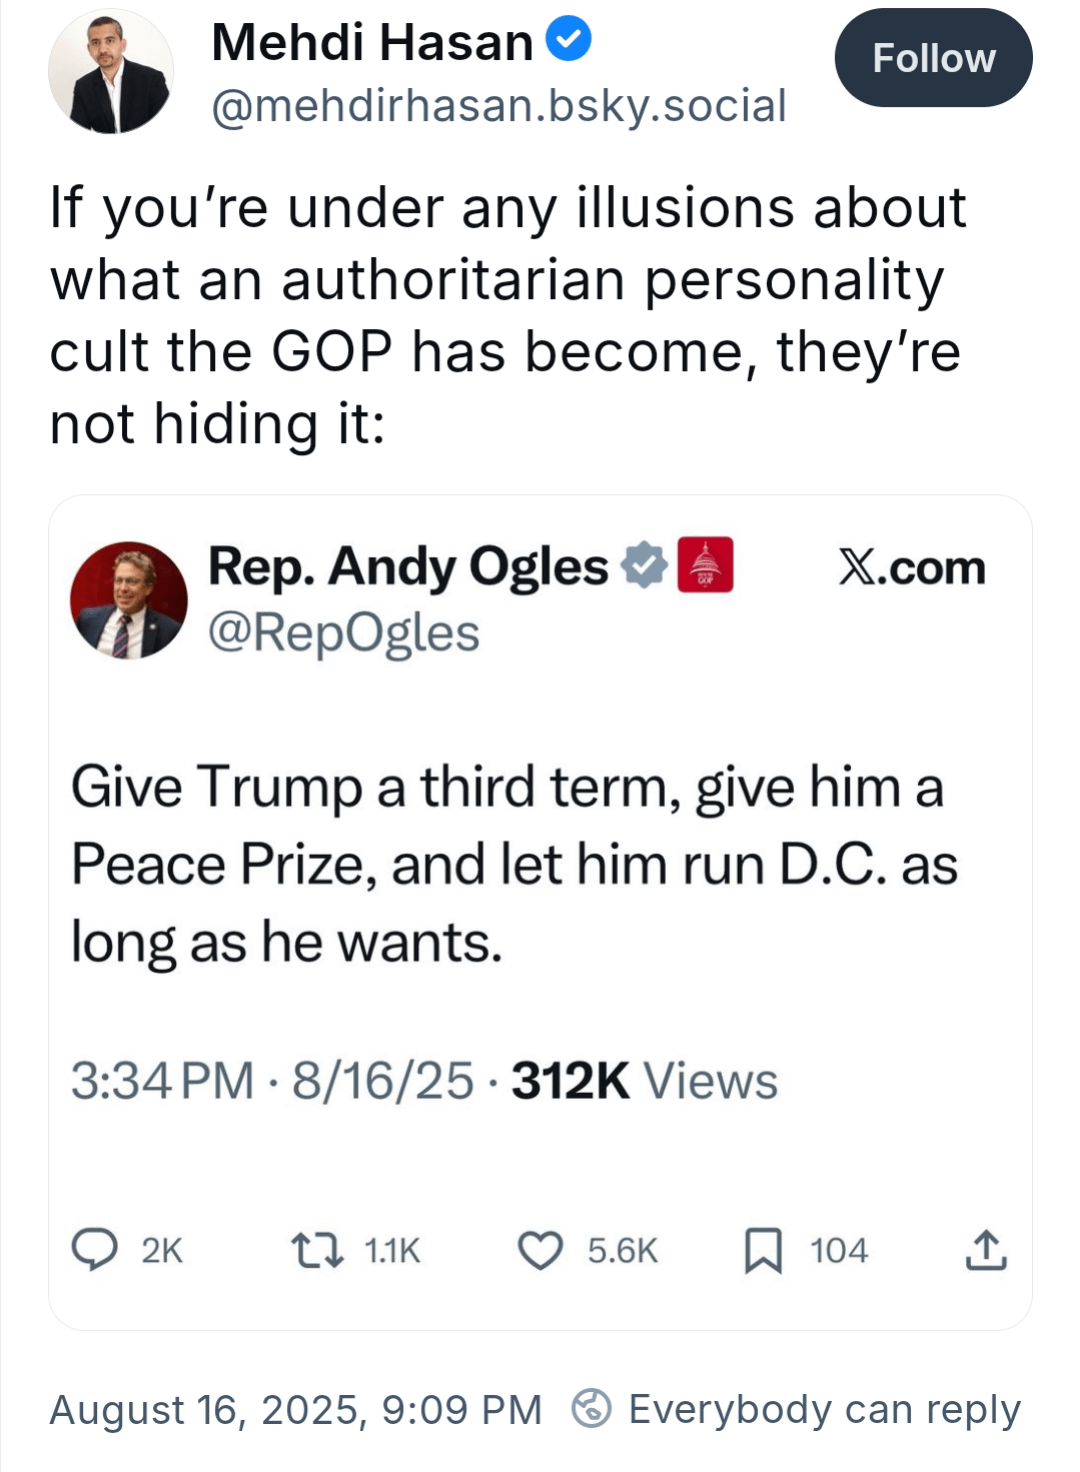Click the Follow button

click(933, 58)
